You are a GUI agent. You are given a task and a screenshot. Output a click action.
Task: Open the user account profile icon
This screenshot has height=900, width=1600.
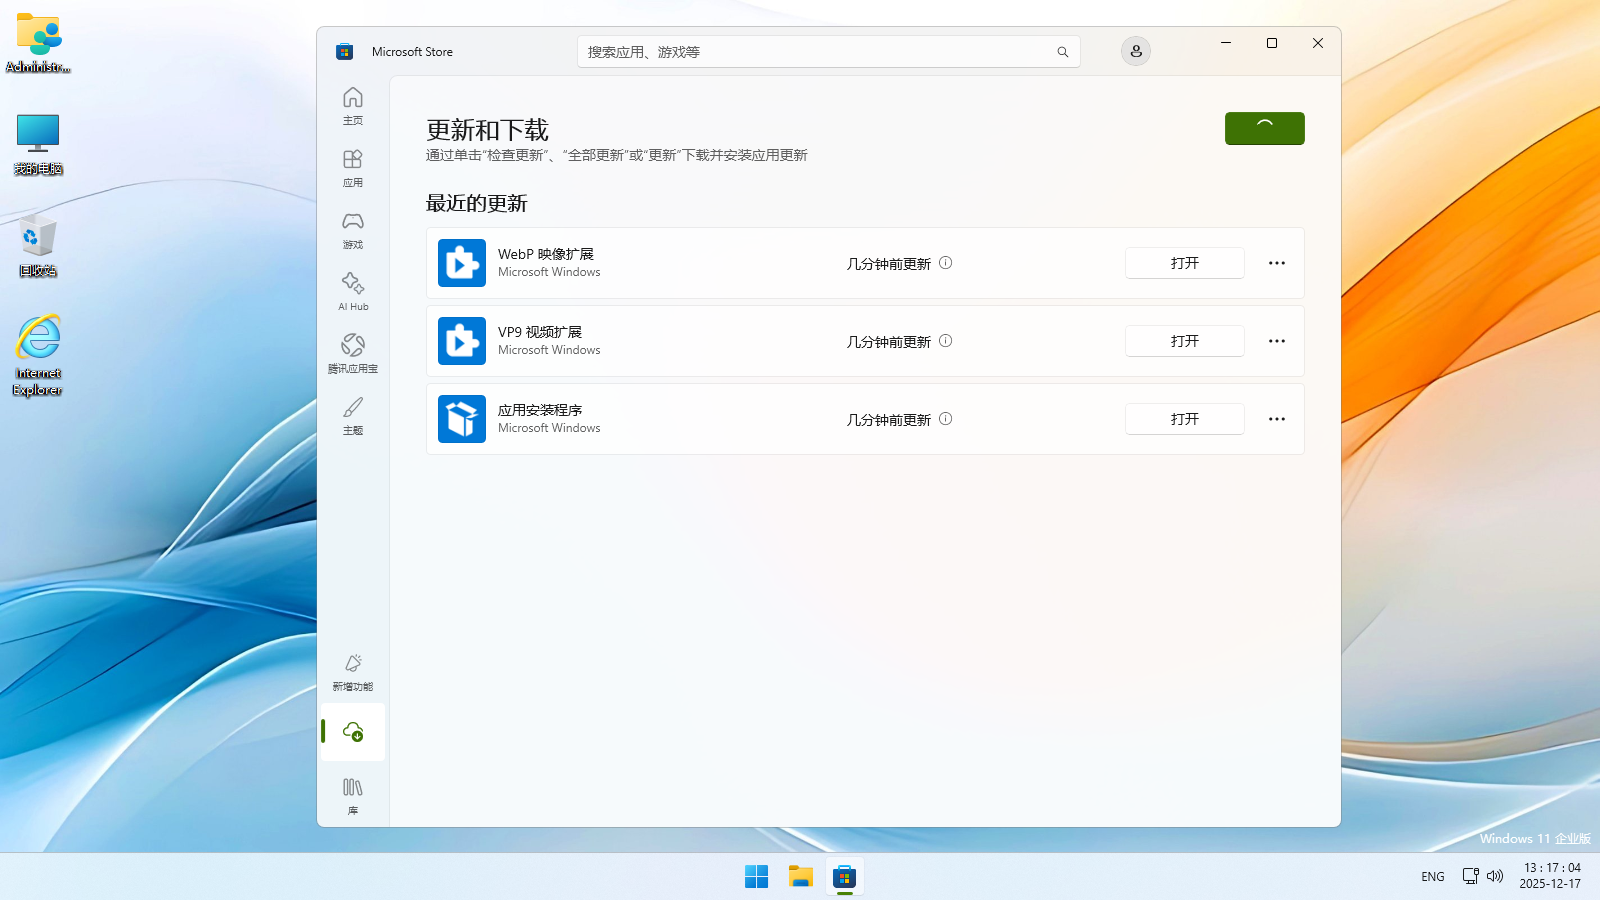1136,51
